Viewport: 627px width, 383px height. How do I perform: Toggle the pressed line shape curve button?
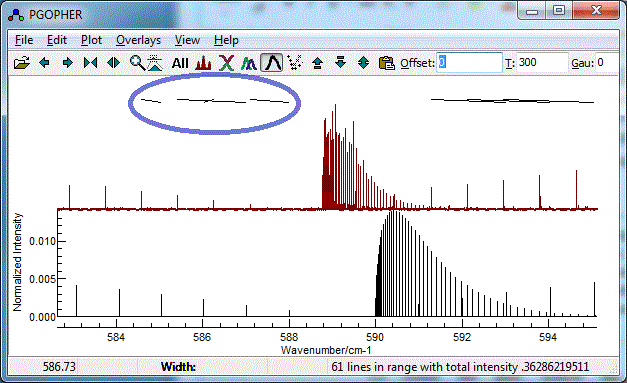click(272, 63)
